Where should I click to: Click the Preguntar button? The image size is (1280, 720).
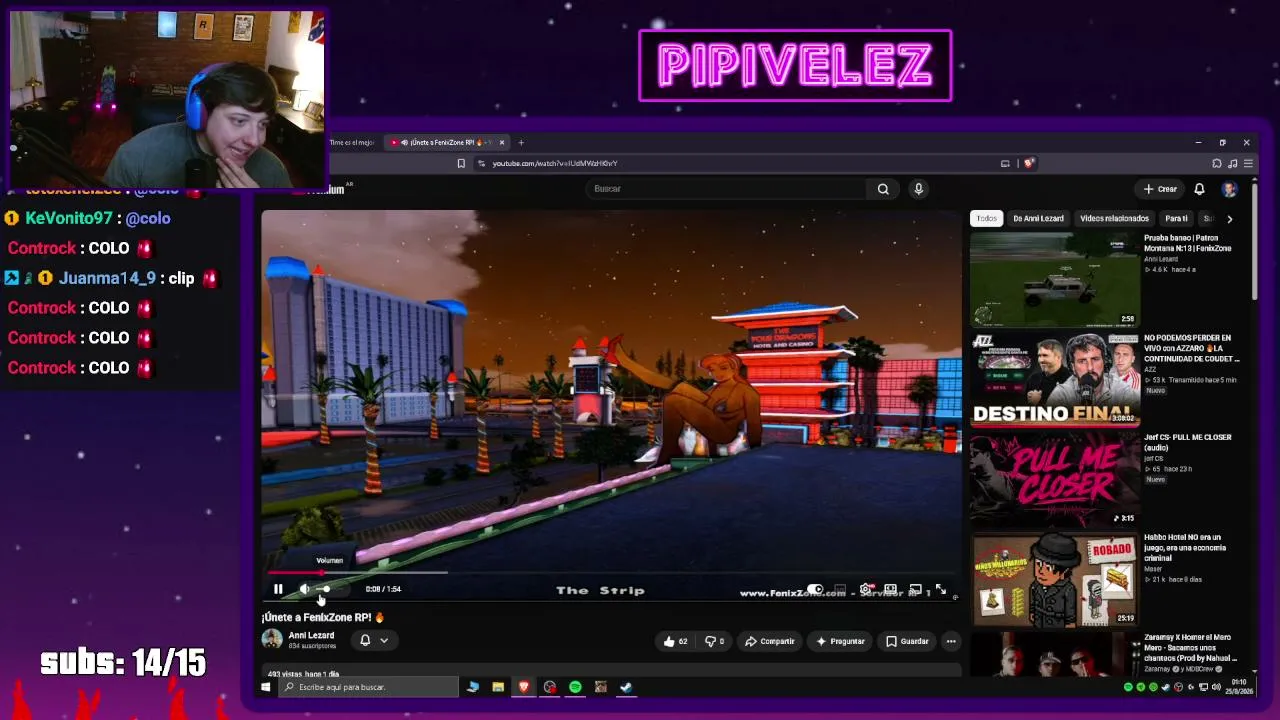(839, 641)
